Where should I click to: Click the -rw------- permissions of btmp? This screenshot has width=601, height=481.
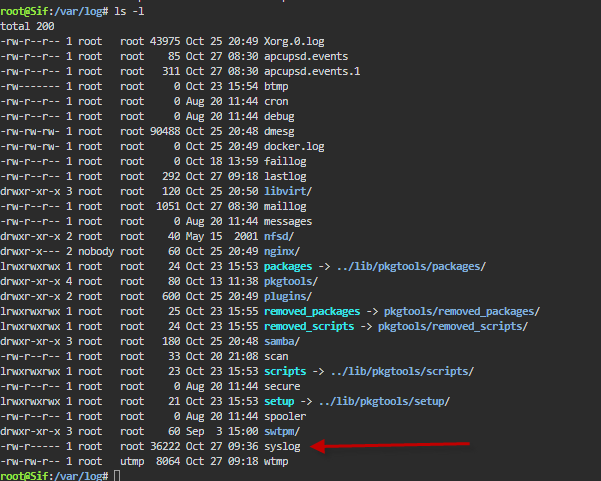point(30,86)
